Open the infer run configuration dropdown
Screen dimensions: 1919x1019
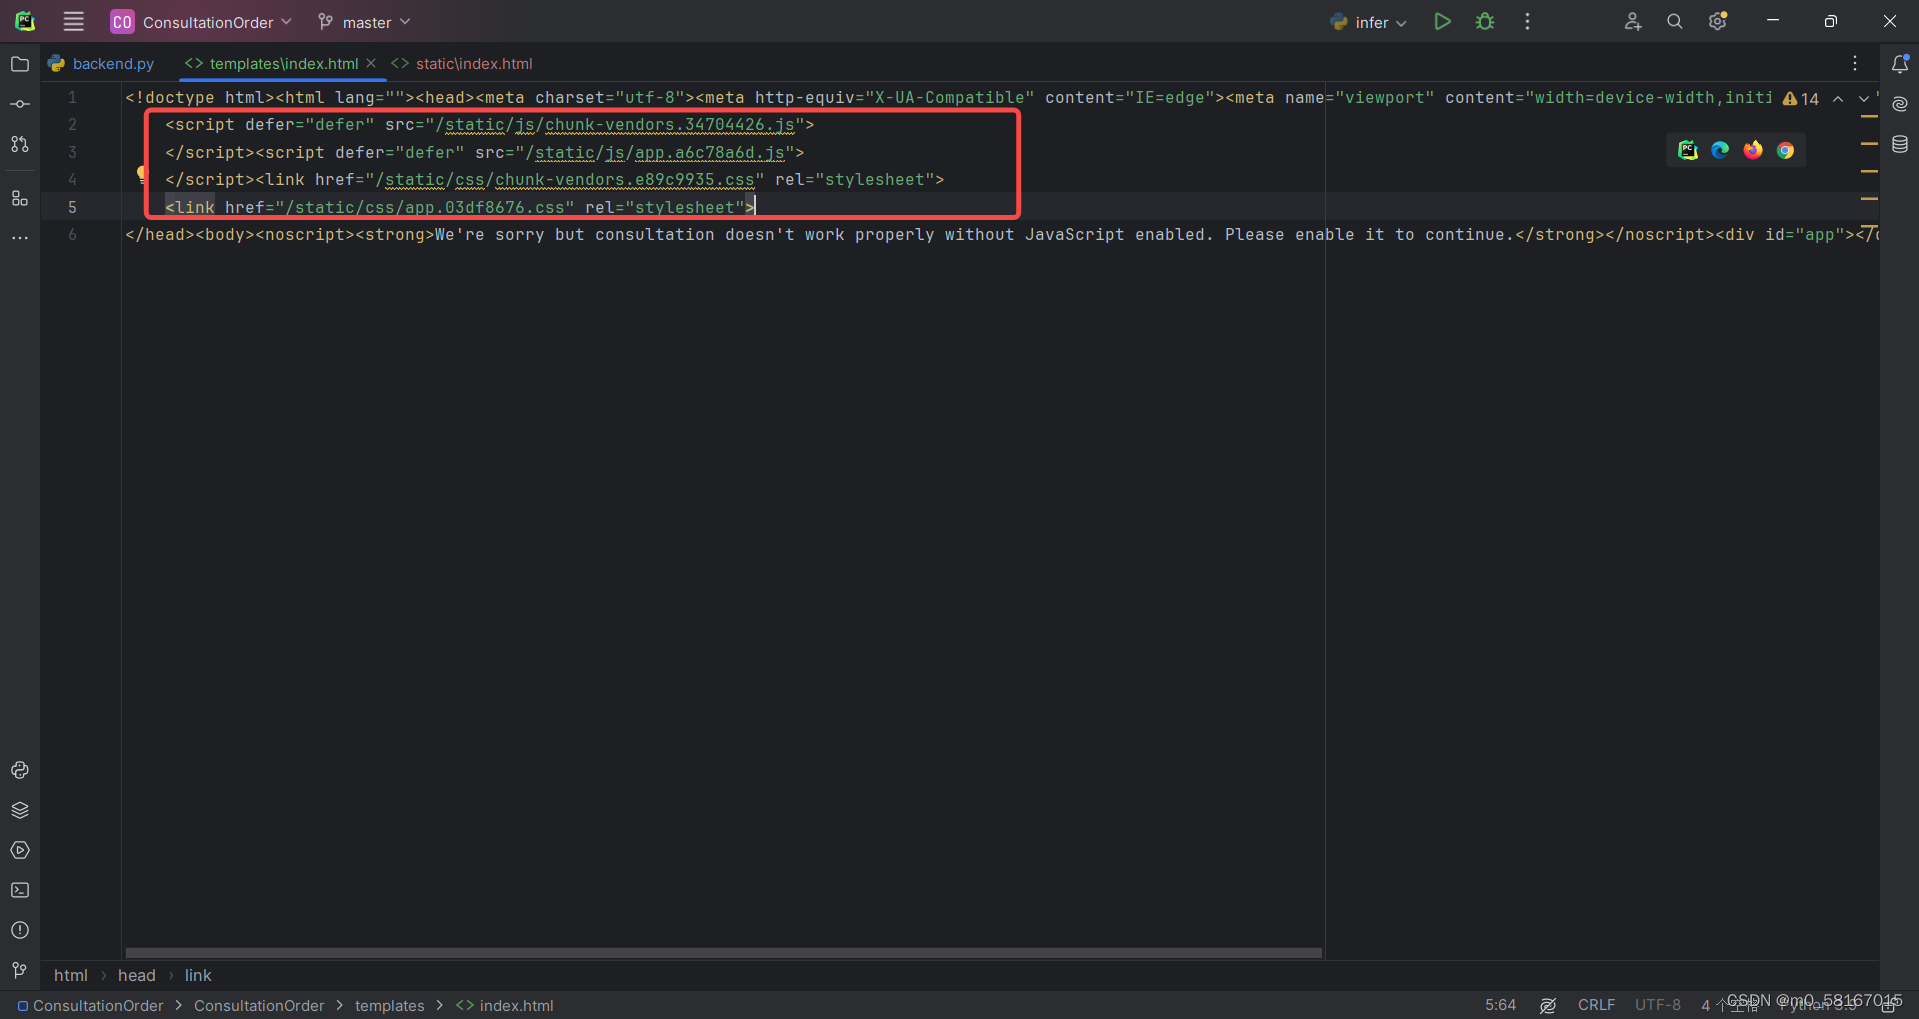[1369, 22]
